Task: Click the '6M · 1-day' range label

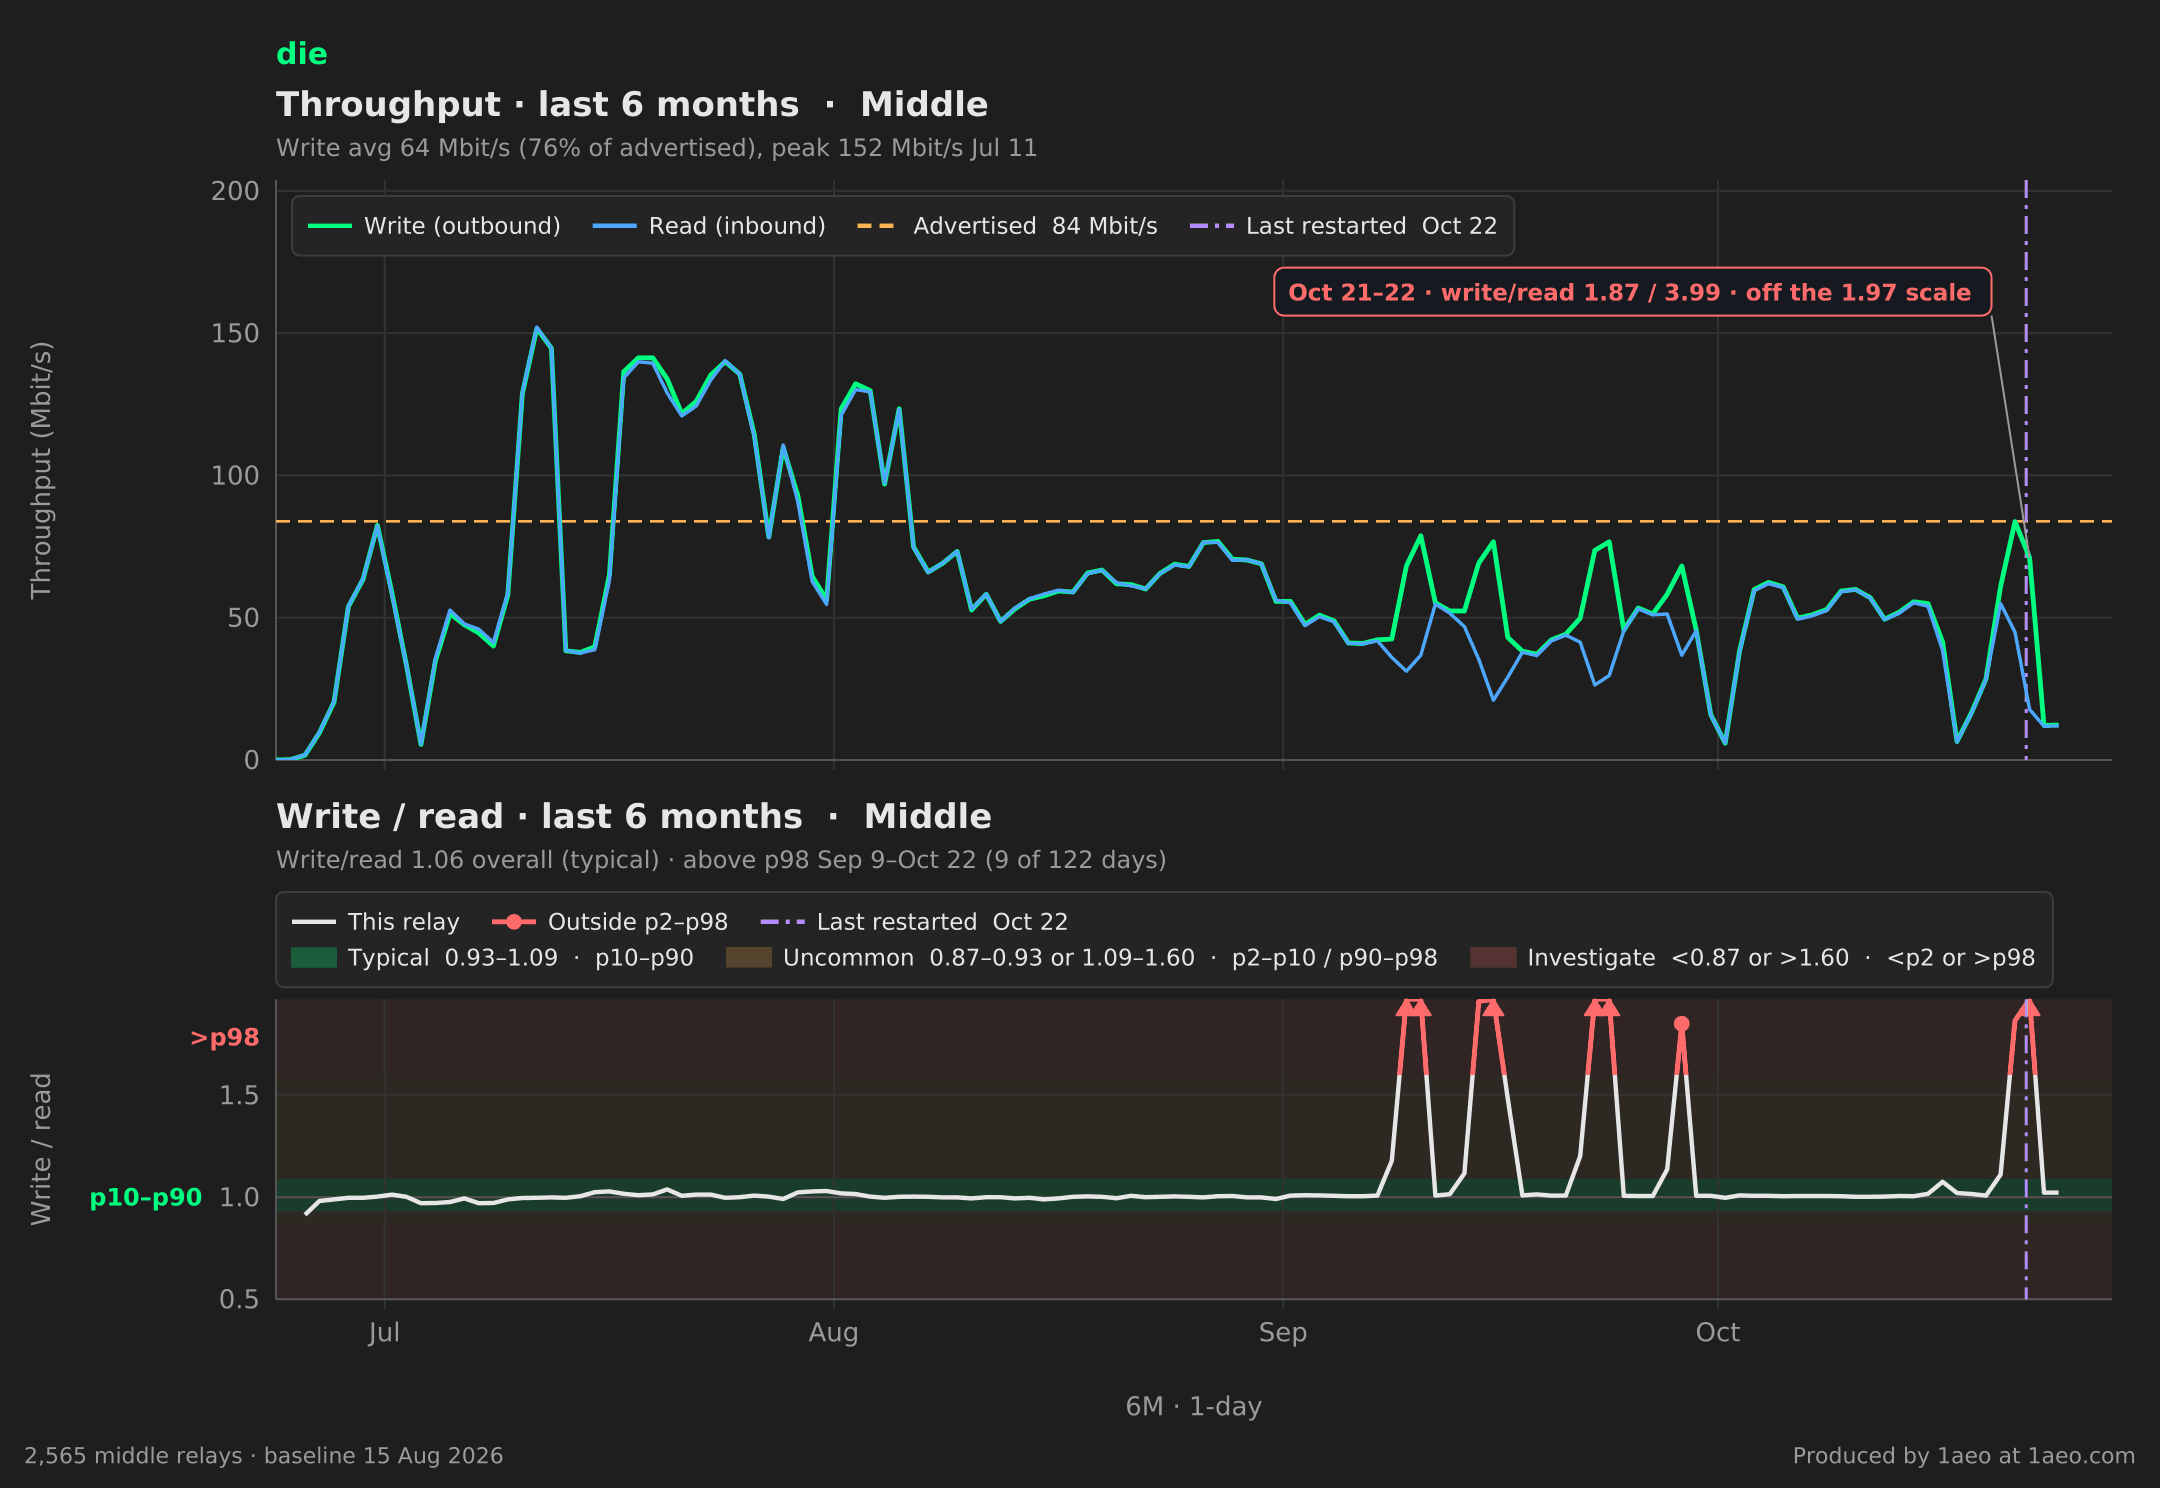Action: click(x=1194, y=1406)
